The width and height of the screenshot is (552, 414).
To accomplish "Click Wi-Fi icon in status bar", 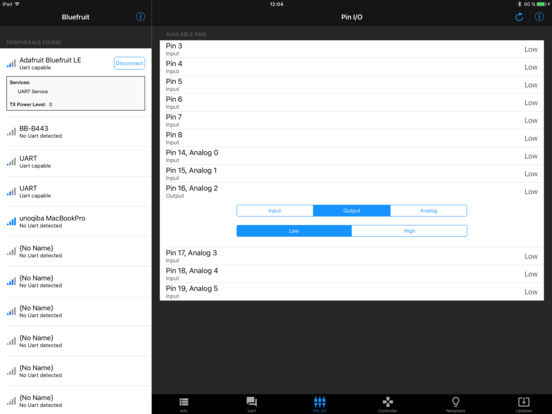I will (x=17, y=4).
